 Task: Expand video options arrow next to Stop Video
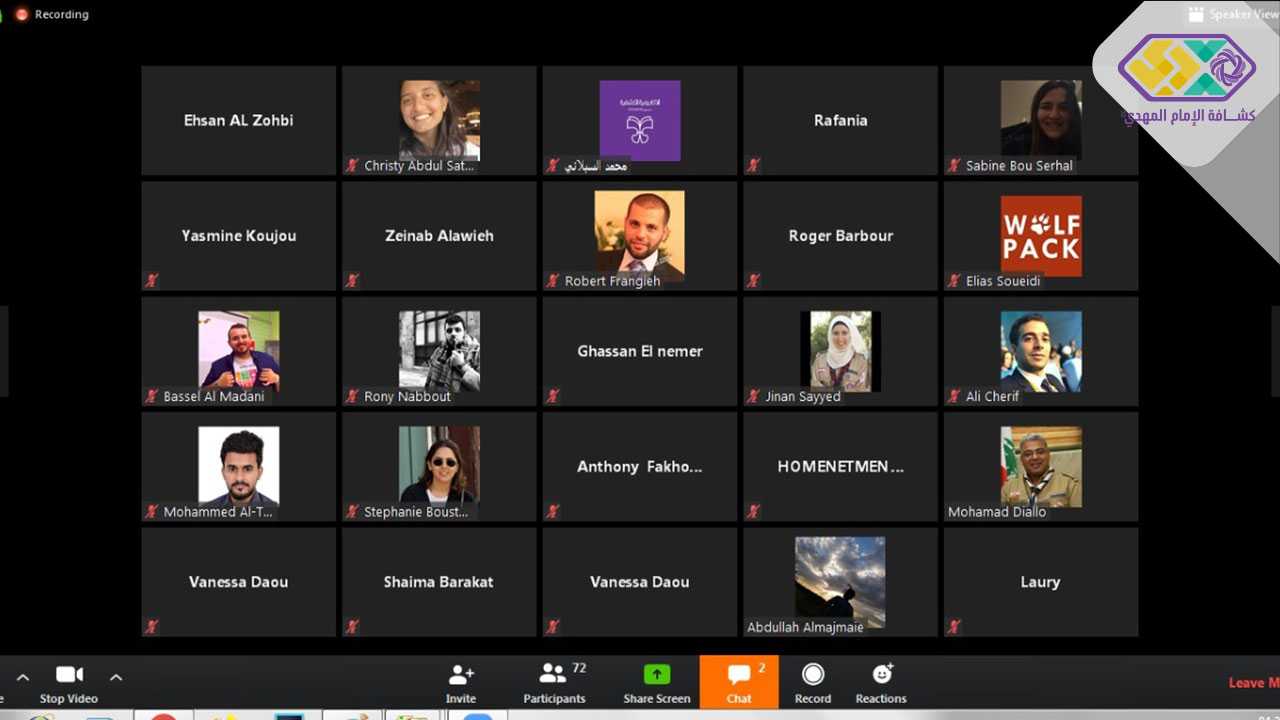[116, 677]
